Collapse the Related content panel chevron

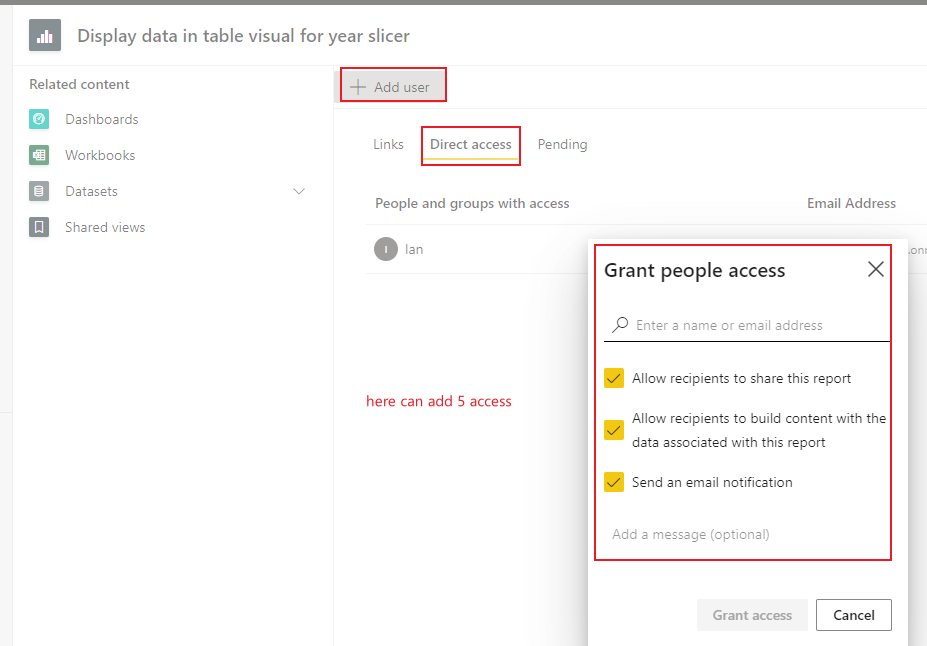coord(298,191)
